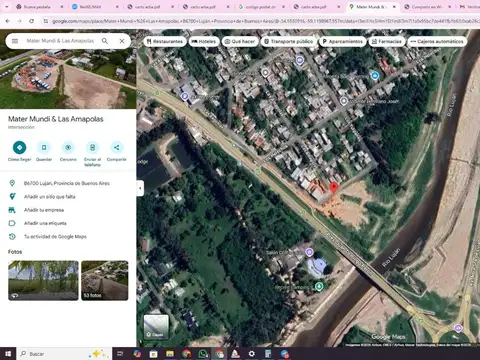Click Añadir tu empresa
480x360 pixels.
pyautogui.click(x=68, y=210)
